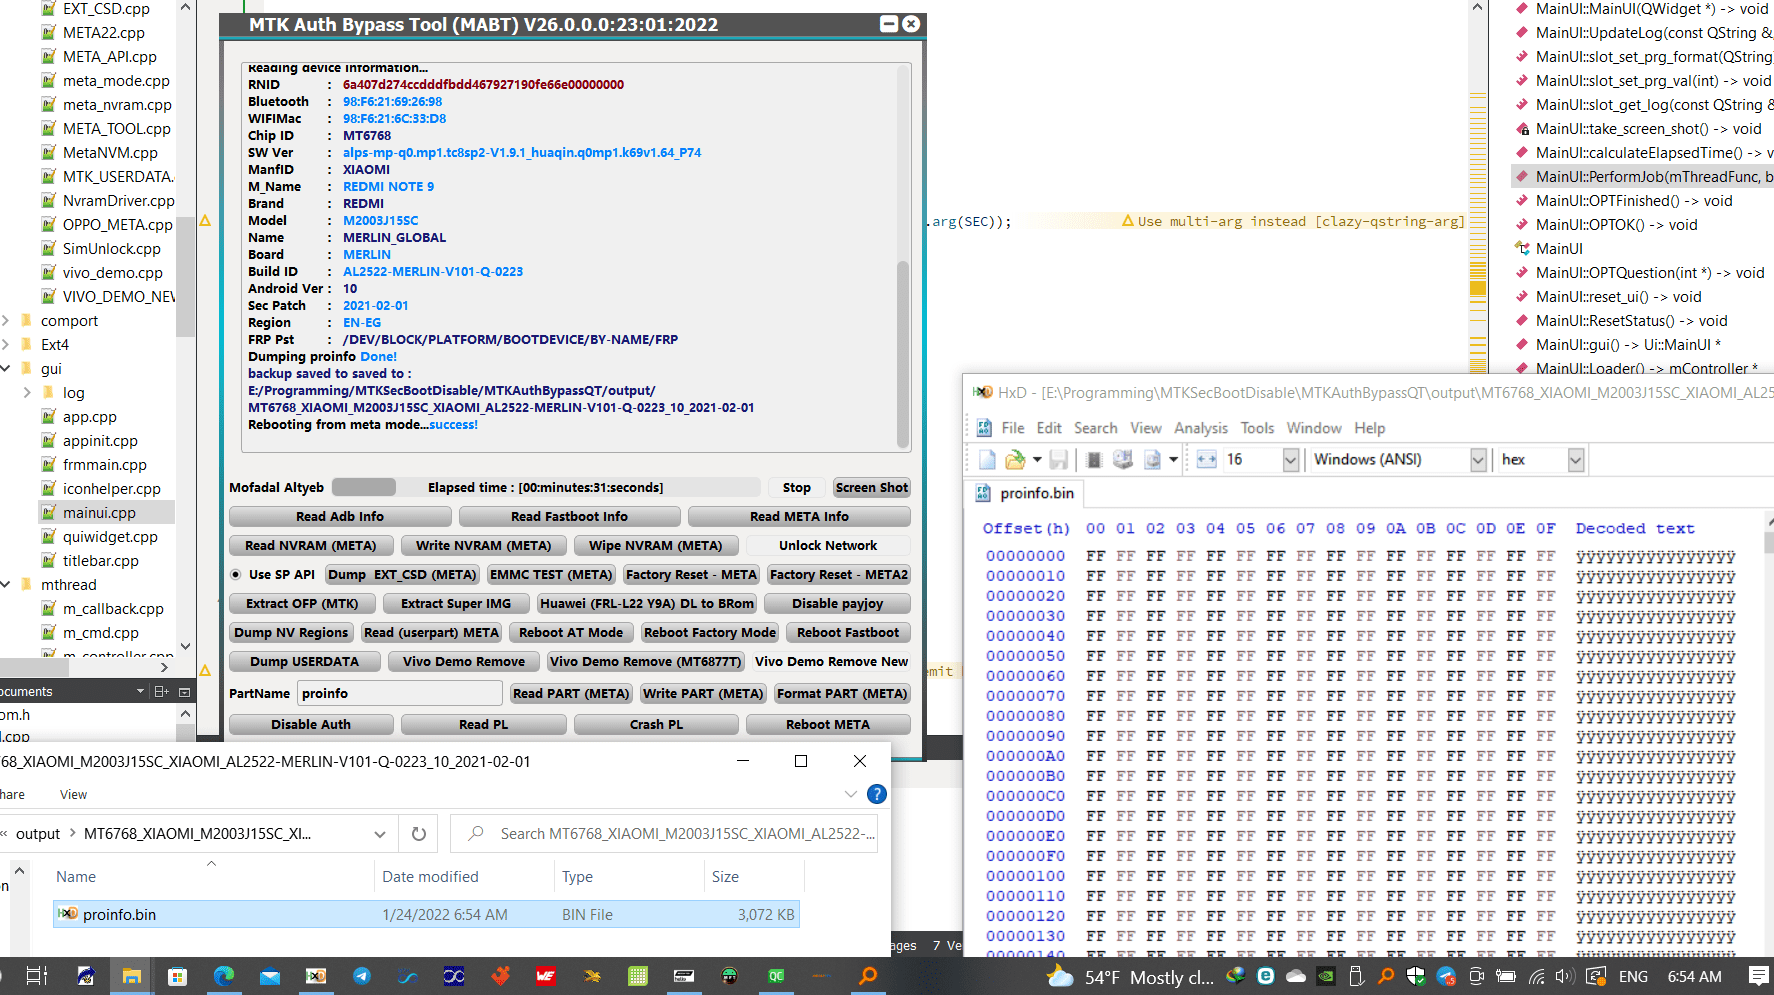
Task: Open Telegram from the taskbar
Action: click(x=362, y=976)
